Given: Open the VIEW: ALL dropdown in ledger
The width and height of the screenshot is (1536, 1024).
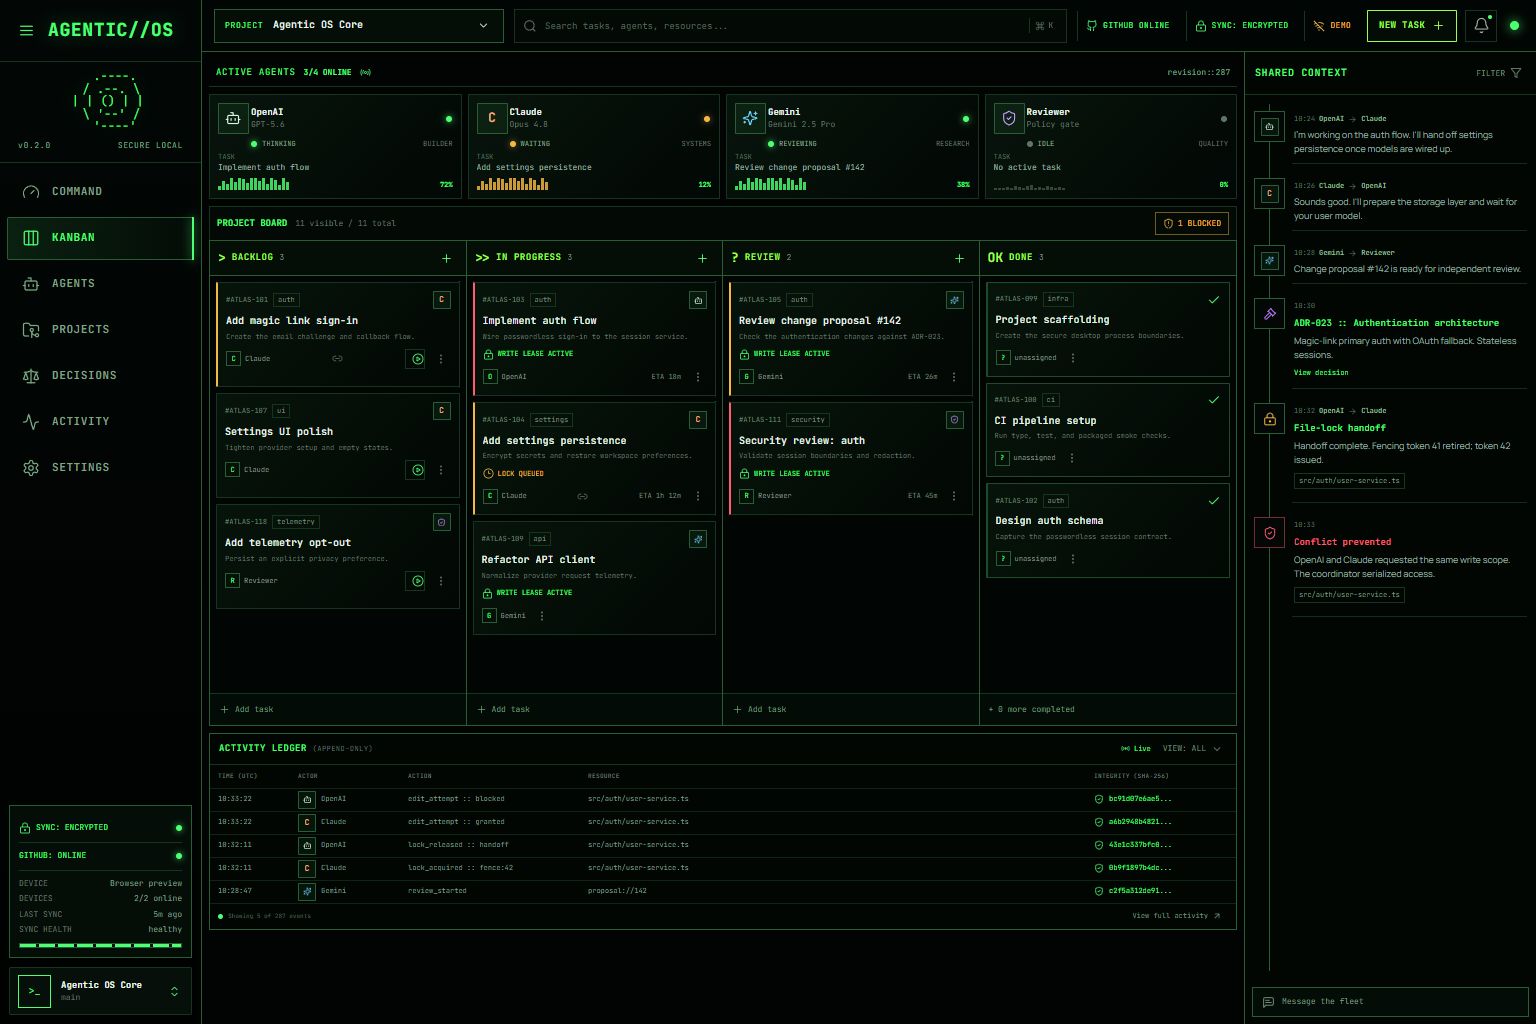Looking at the screenshot, I should click(x=1192, y=748).
